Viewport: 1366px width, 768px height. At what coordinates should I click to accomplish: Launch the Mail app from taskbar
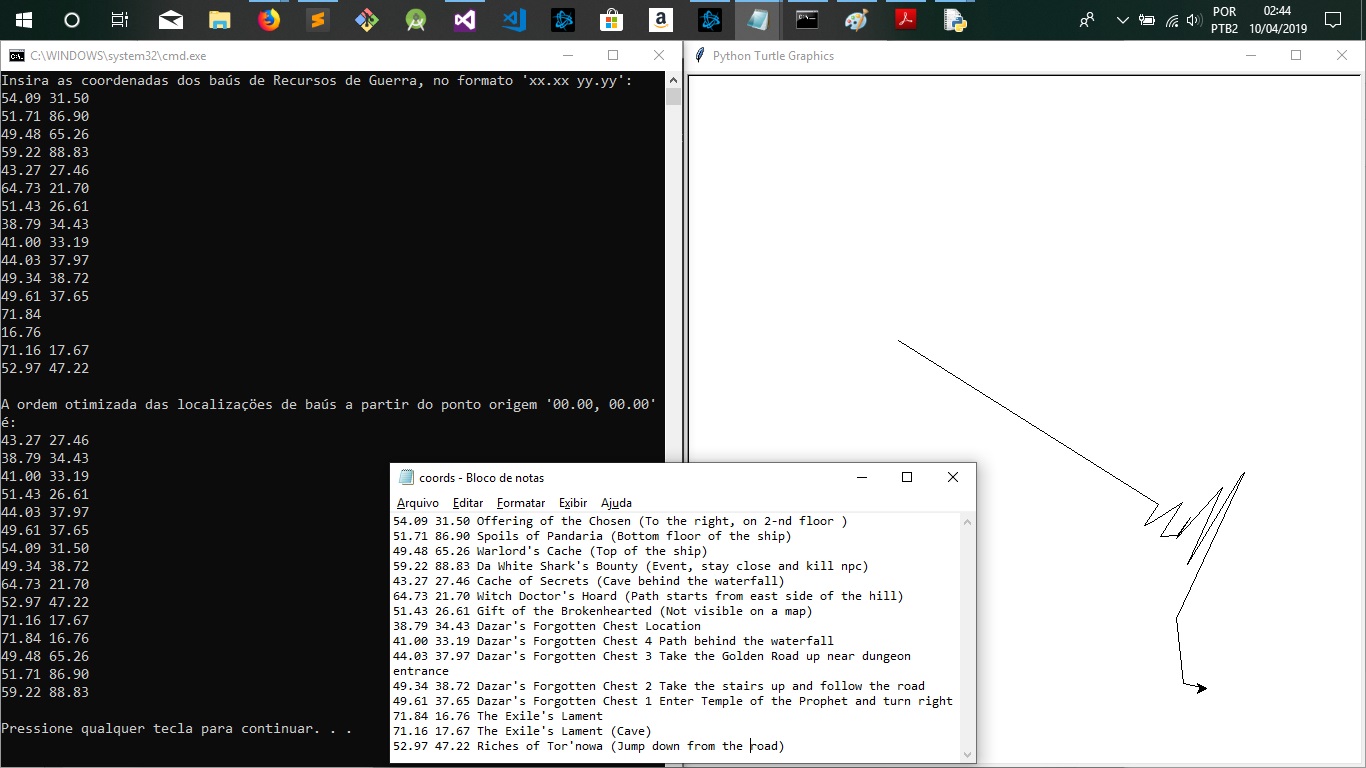click(x=171, y=20)
